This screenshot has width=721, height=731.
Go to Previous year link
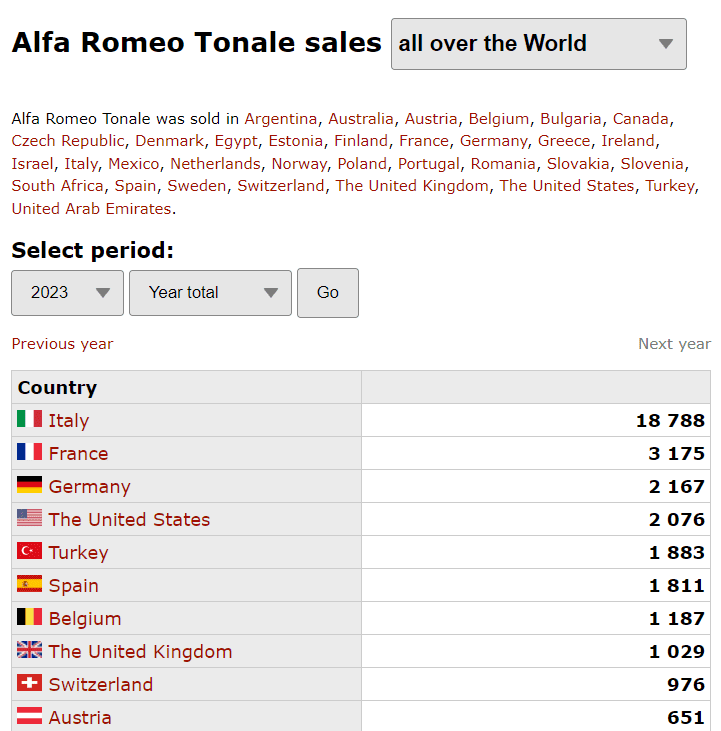point(62,344)
